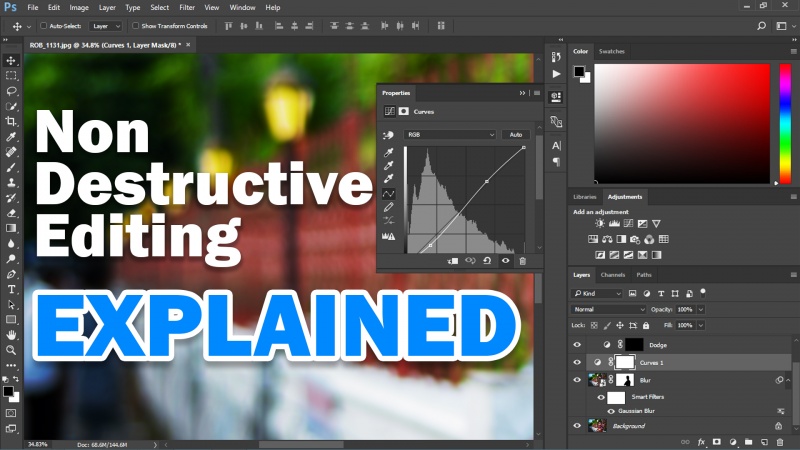Pick the black point eyedropper in Curves

tap(389, 152)
